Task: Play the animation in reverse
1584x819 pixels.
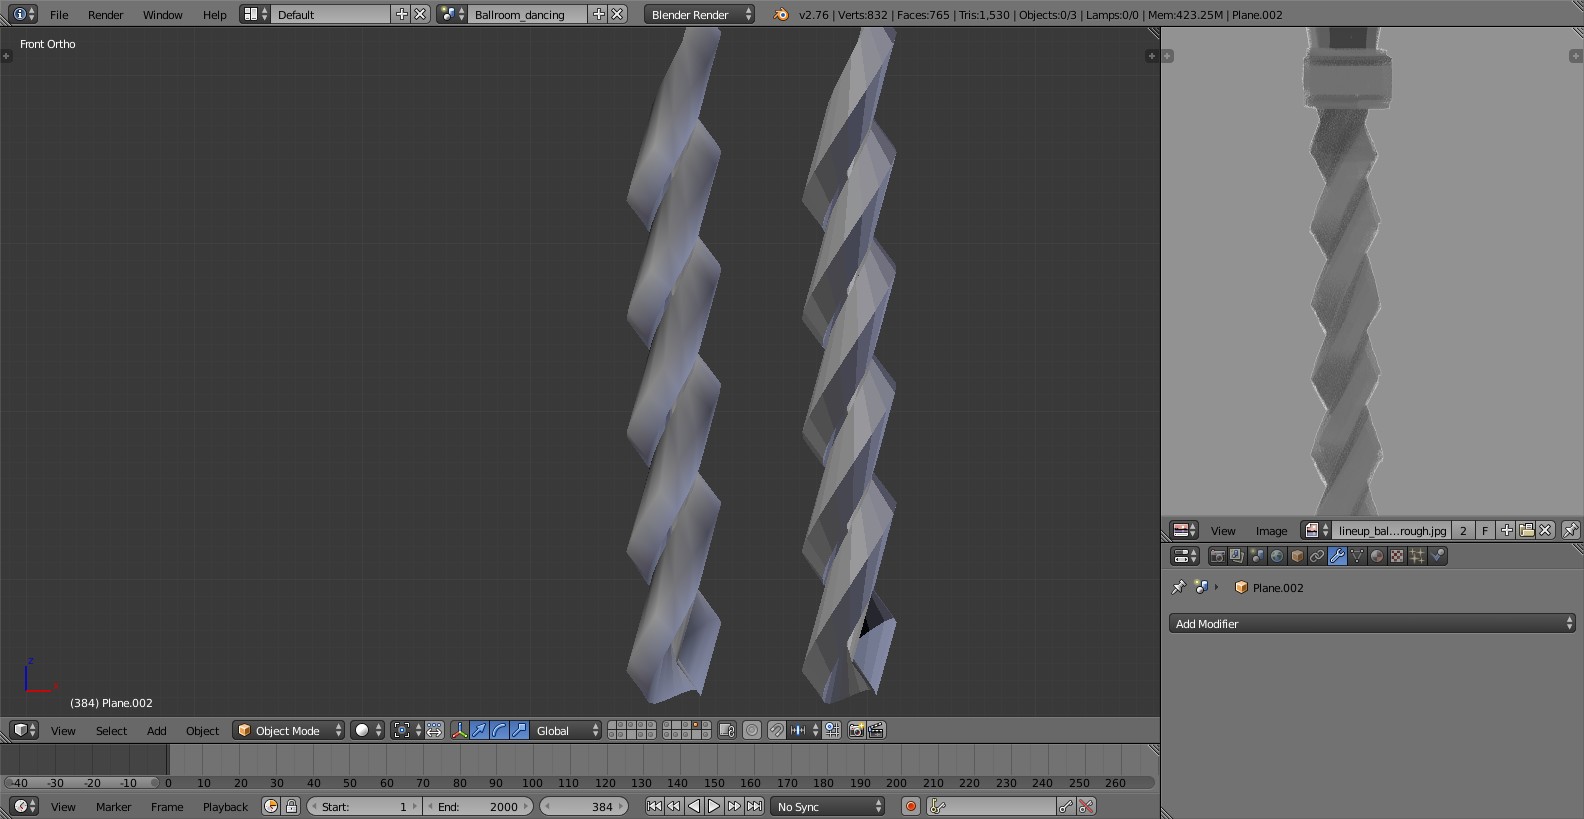Action: (694, 806)
